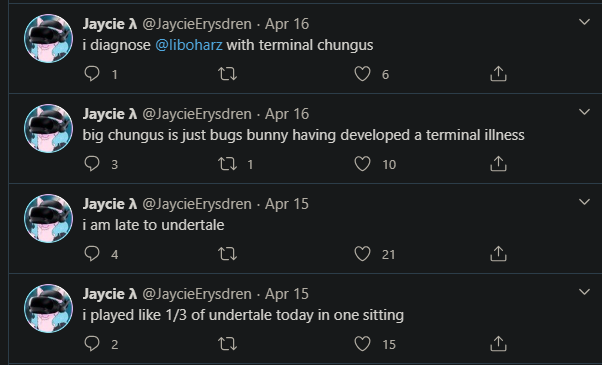Open the more-options chevron on 'i am late to undertale'

[584, 202]
